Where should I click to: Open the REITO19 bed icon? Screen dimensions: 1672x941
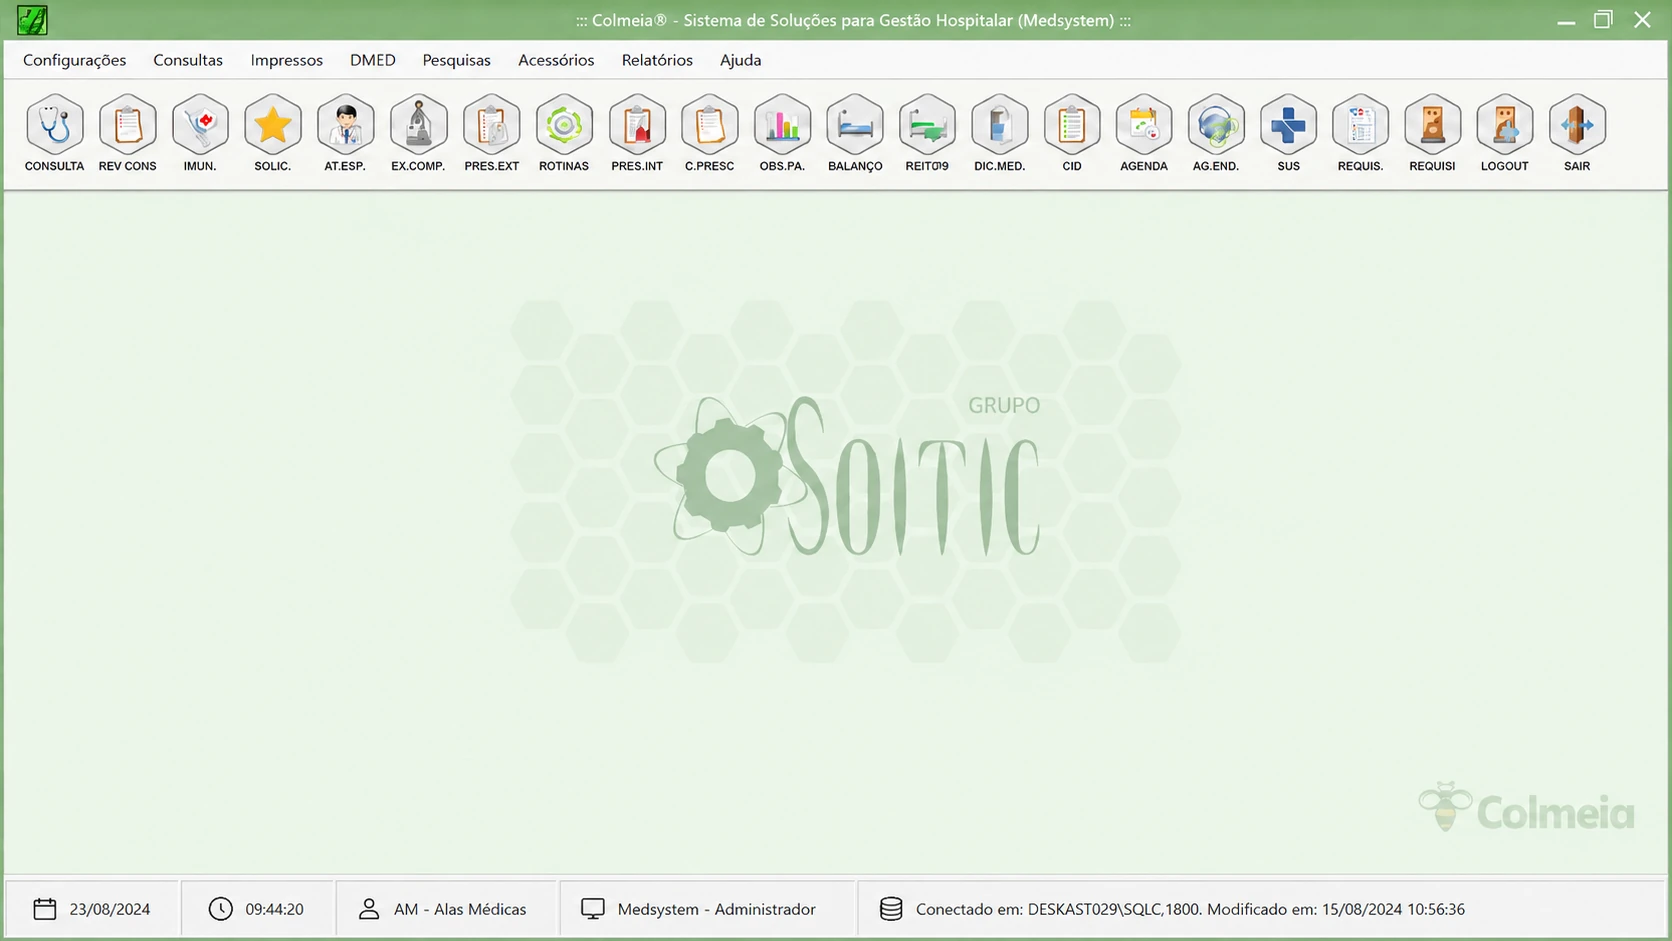point(927,125)
